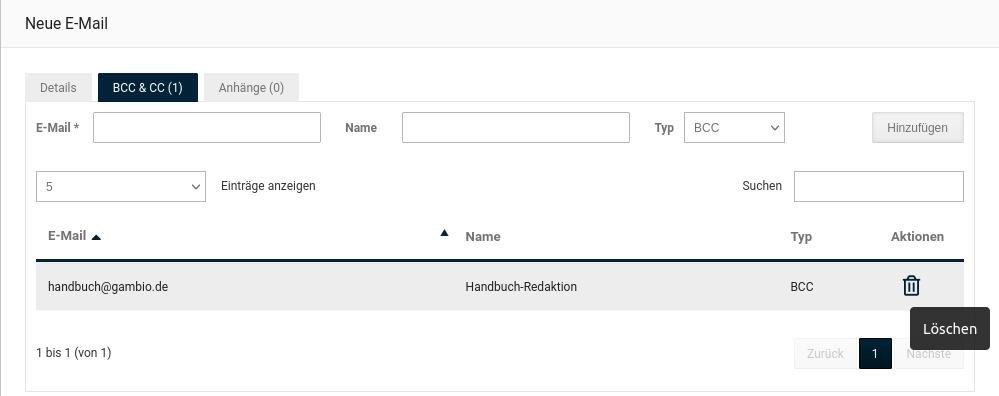Expand entries-per-page dropdown showing 5
Screen dimensions: 999x396
[120, 187]
